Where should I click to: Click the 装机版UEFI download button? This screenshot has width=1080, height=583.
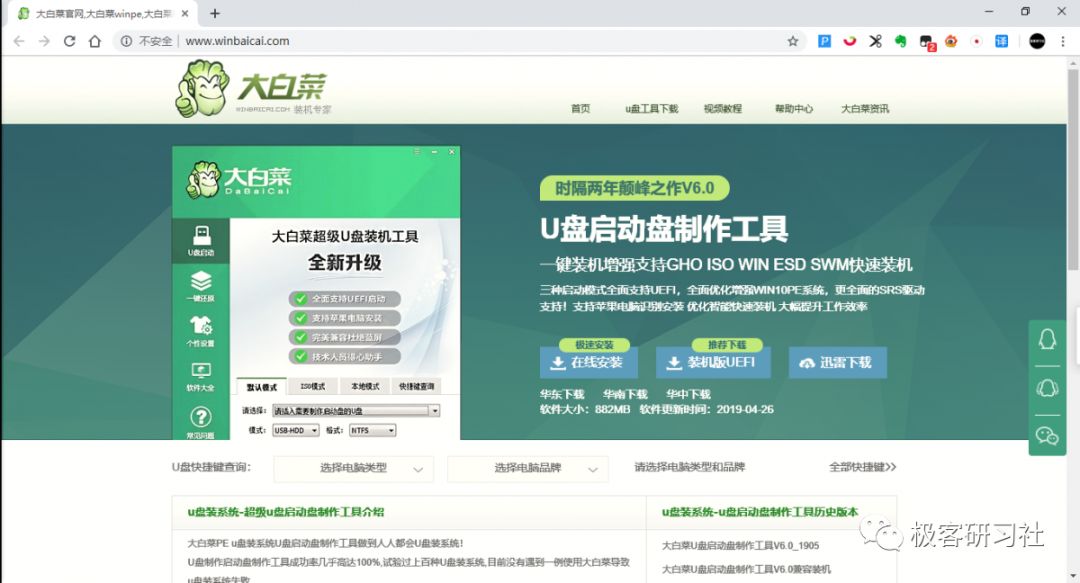tap(713, 362)
